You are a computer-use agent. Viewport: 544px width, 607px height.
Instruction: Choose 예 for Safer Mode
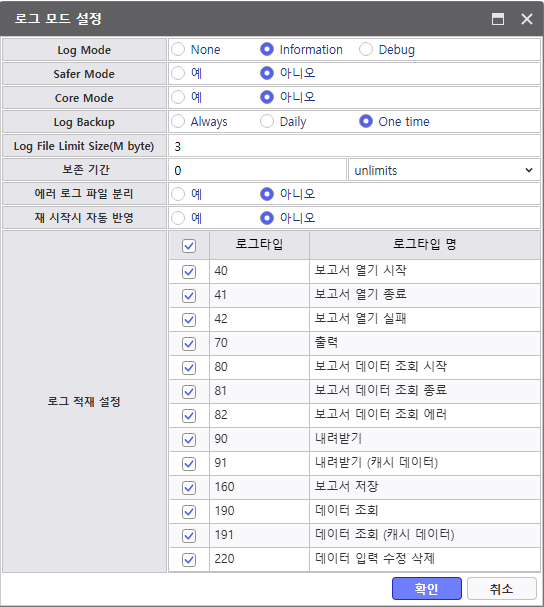(x=178, y=73)
